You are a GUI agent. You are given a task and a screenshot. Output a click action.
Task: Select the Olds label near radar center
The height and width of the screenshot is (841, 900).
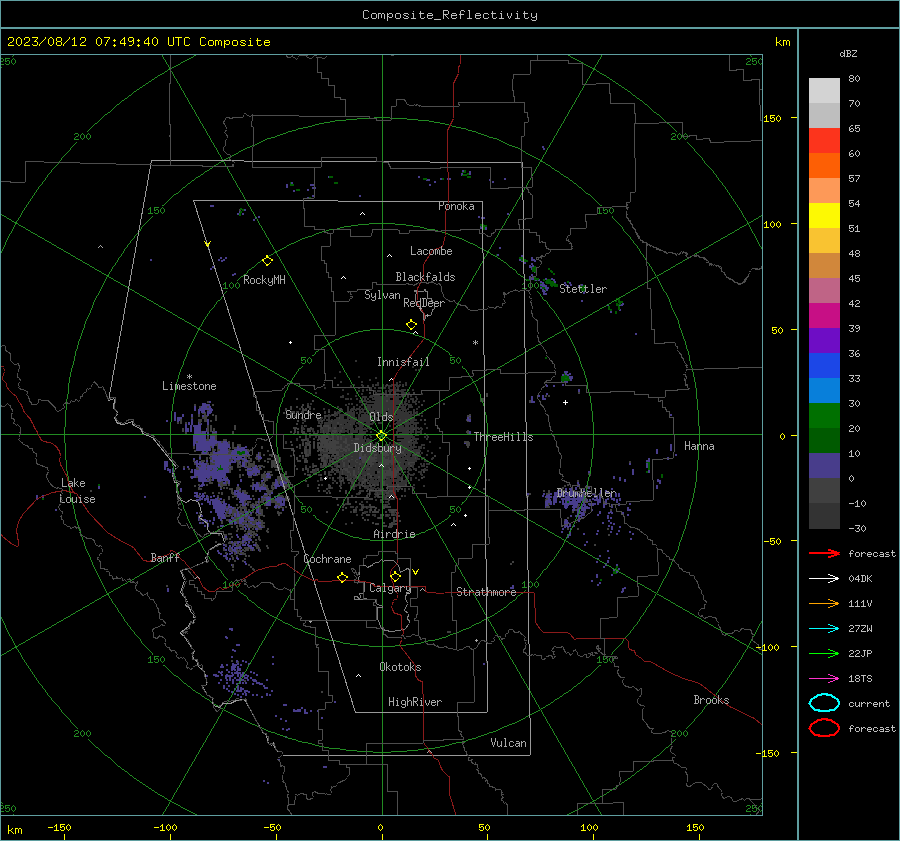click(381, 417)
